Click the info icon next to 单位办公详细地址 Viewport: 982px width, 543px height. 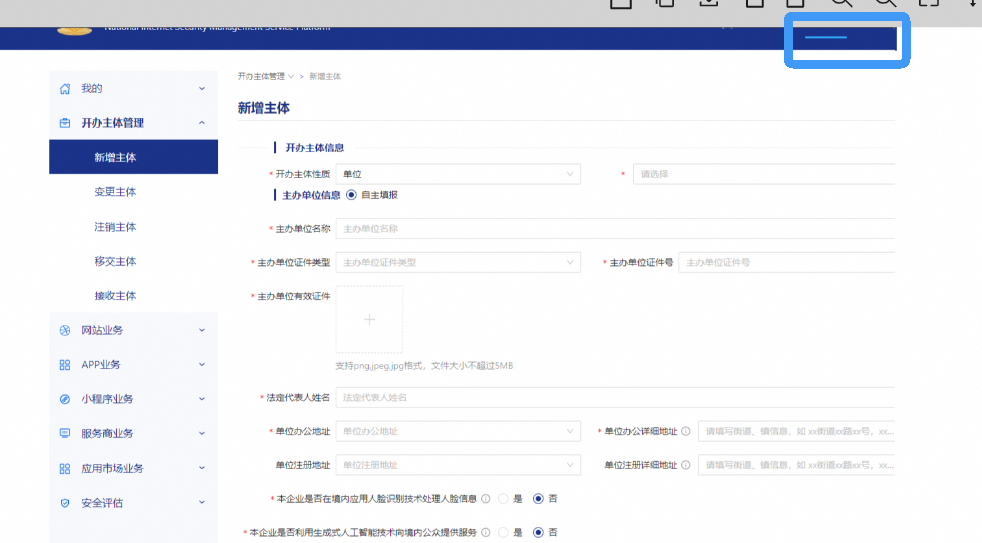pos(686,432)
